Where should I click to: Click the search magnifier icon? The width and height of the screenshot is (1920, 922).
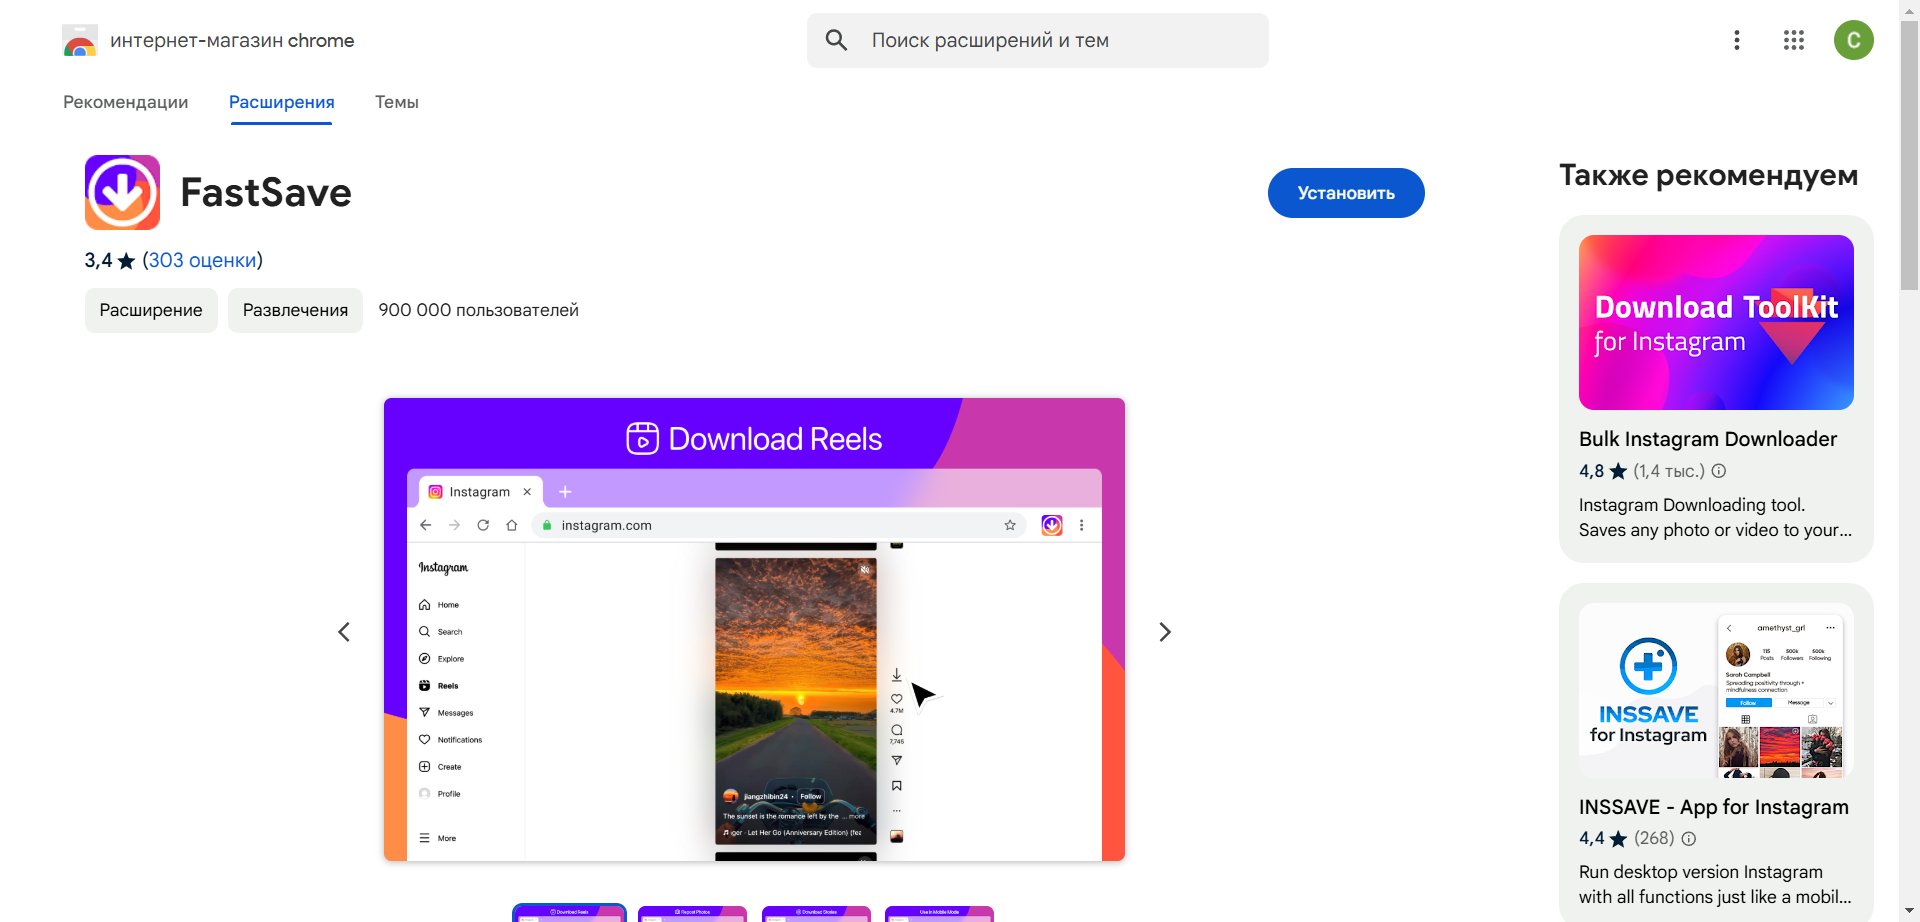coord(836,40)
